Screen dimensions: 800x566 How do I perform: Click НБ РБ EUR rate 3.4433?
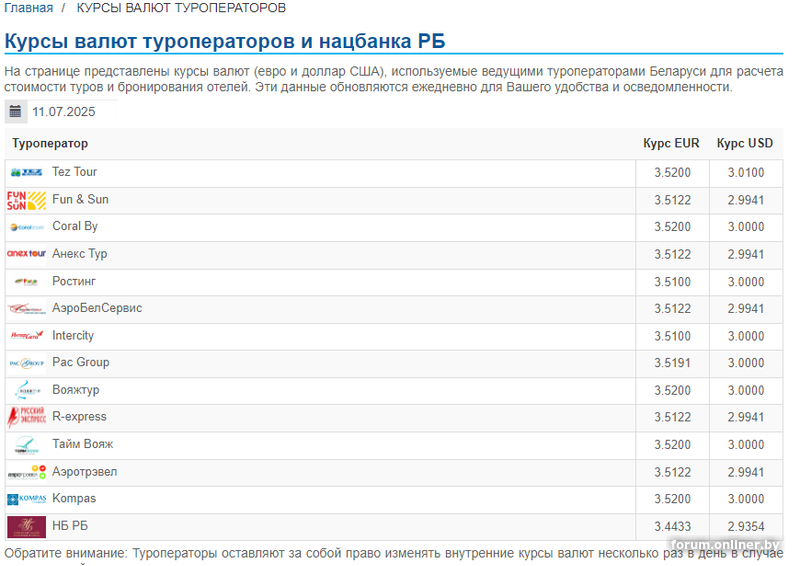(672, 527)
